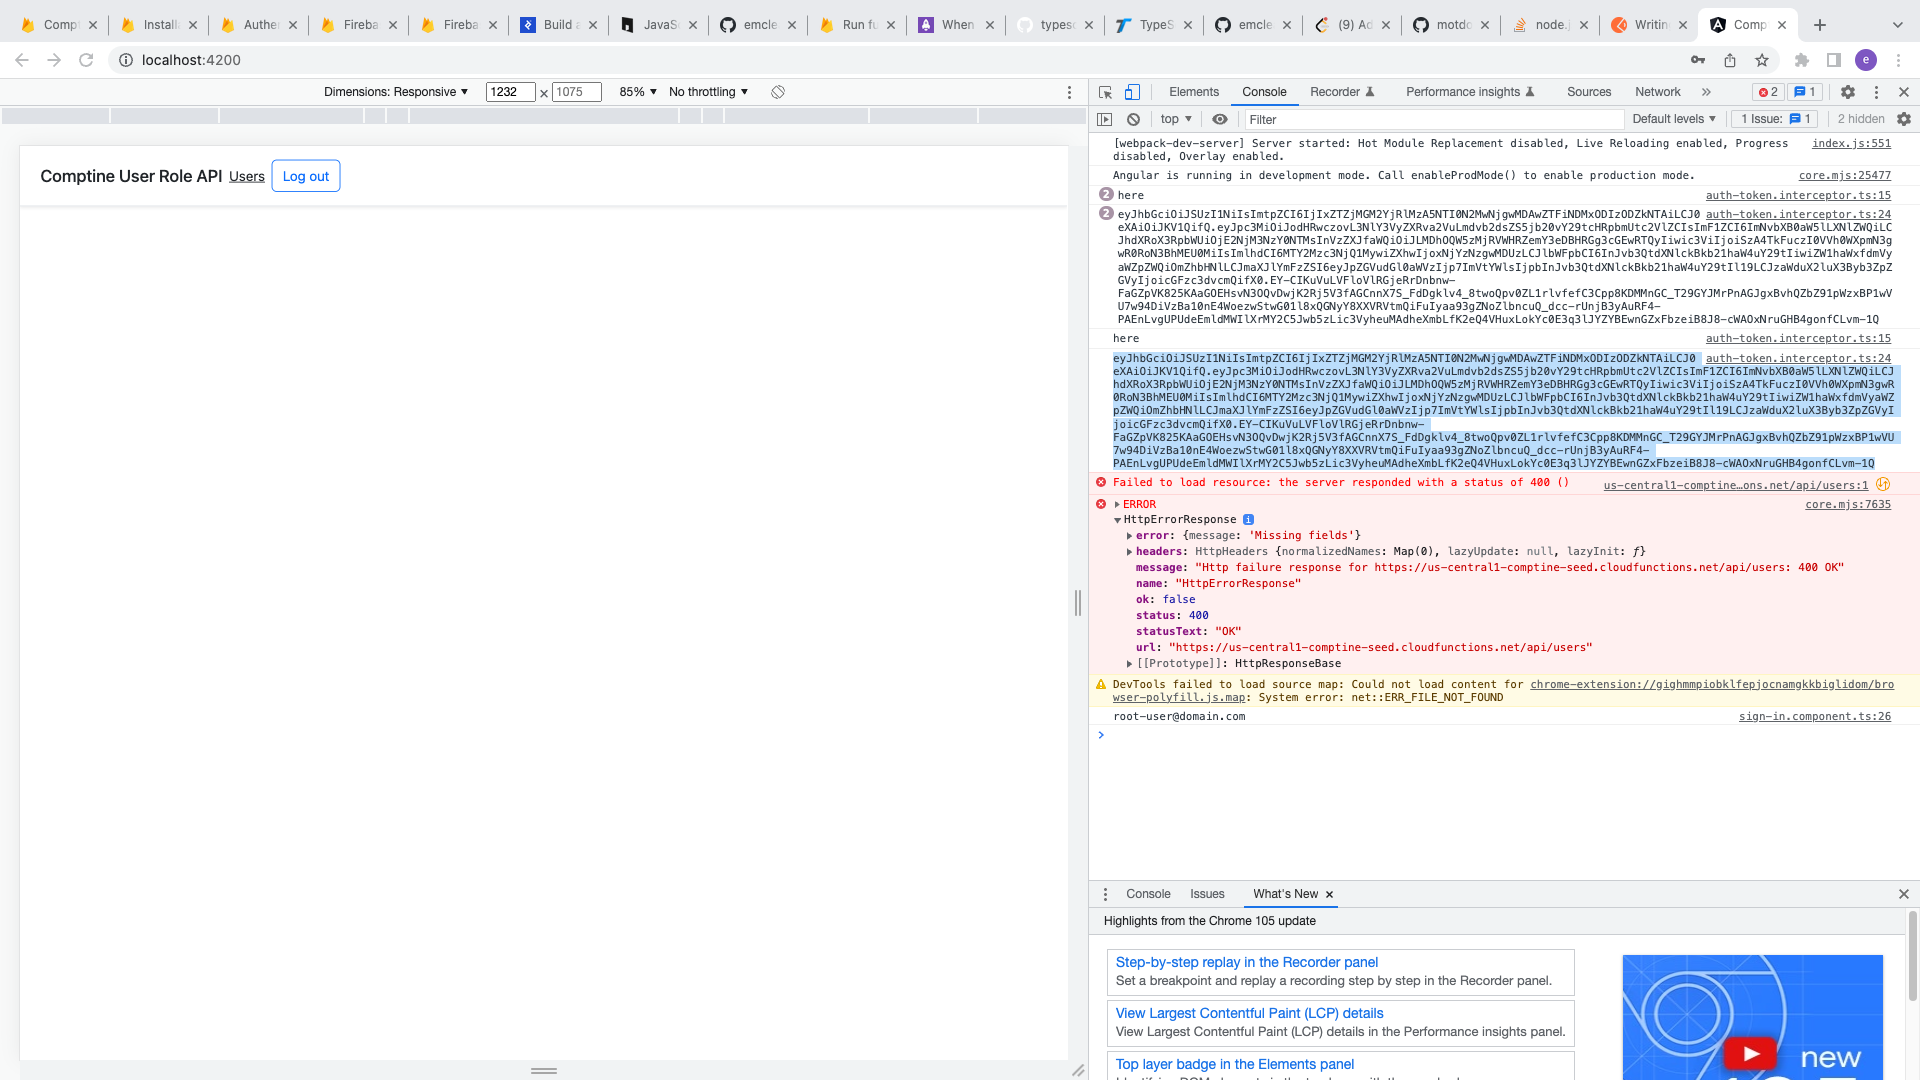The height and width of the screenshot is (1080, 1920).
Task: Click the viewport width input field
Action: coord(511,92)
